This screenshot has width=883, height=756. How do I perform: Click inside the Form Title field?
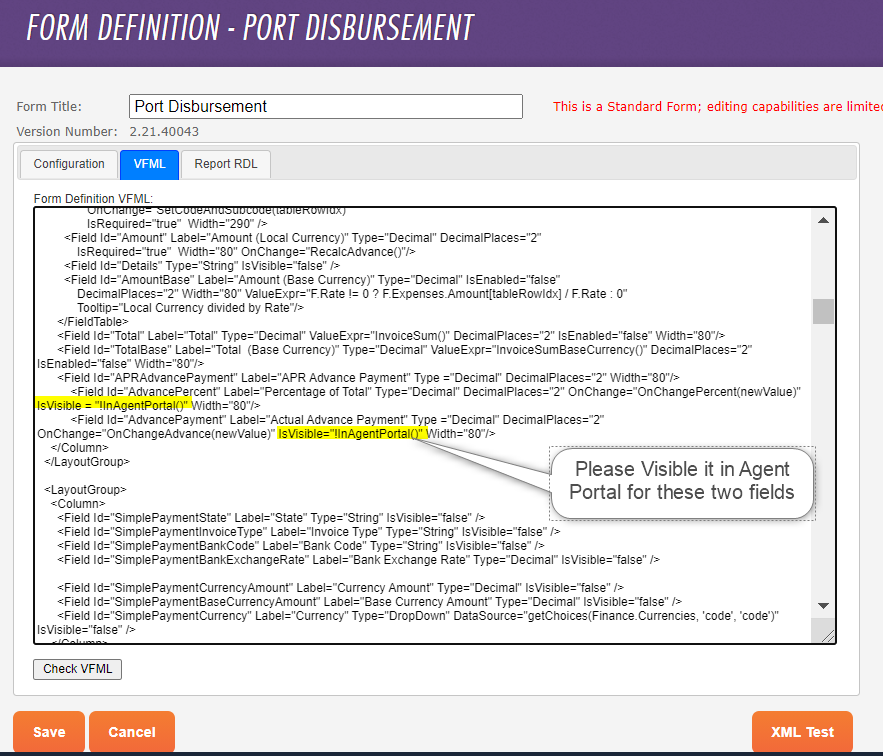pyautogui.click(x=325, y=106)
